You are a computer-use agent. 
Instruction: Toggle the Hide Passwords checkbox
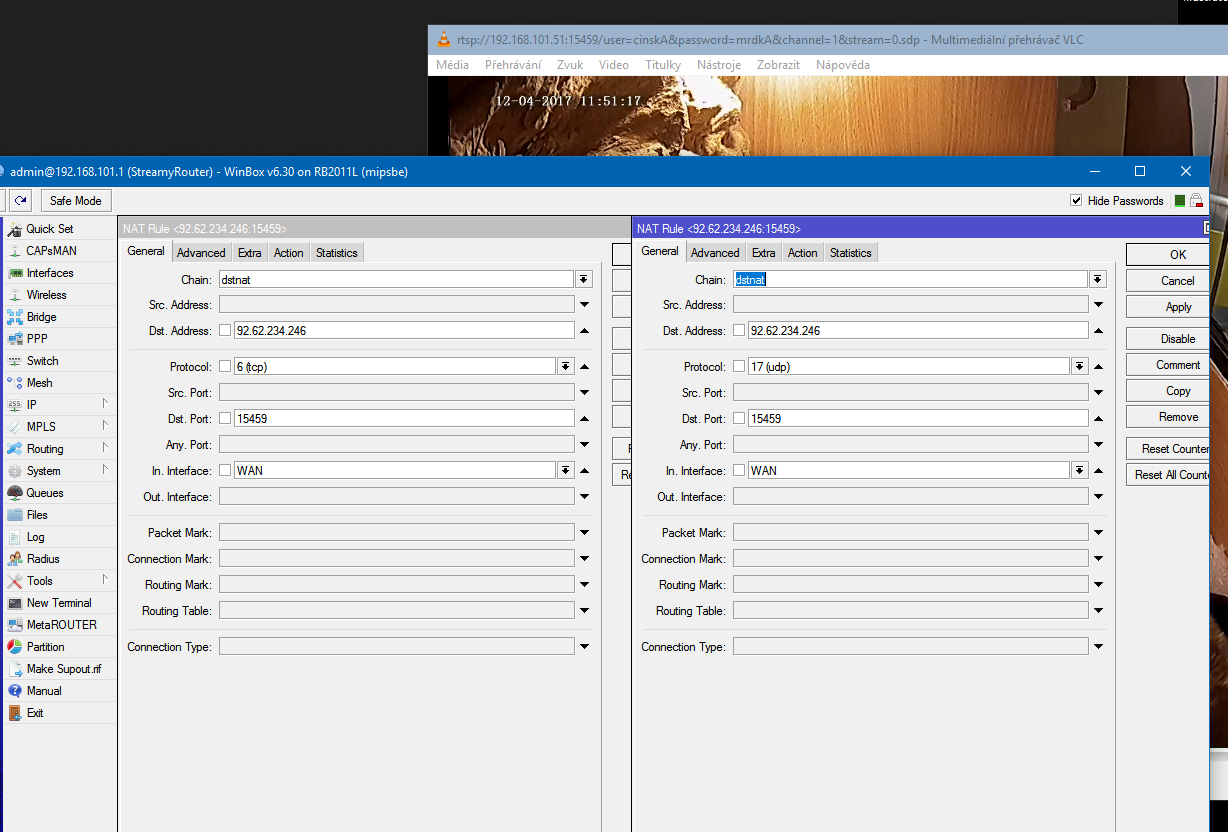[1076, 200]
